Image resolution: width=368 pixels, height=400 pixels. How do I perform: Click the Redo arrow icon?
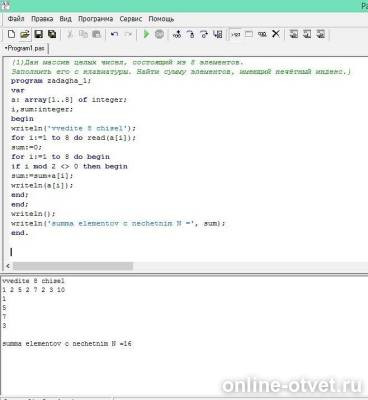pyautogui.click(x=128, y=34)
